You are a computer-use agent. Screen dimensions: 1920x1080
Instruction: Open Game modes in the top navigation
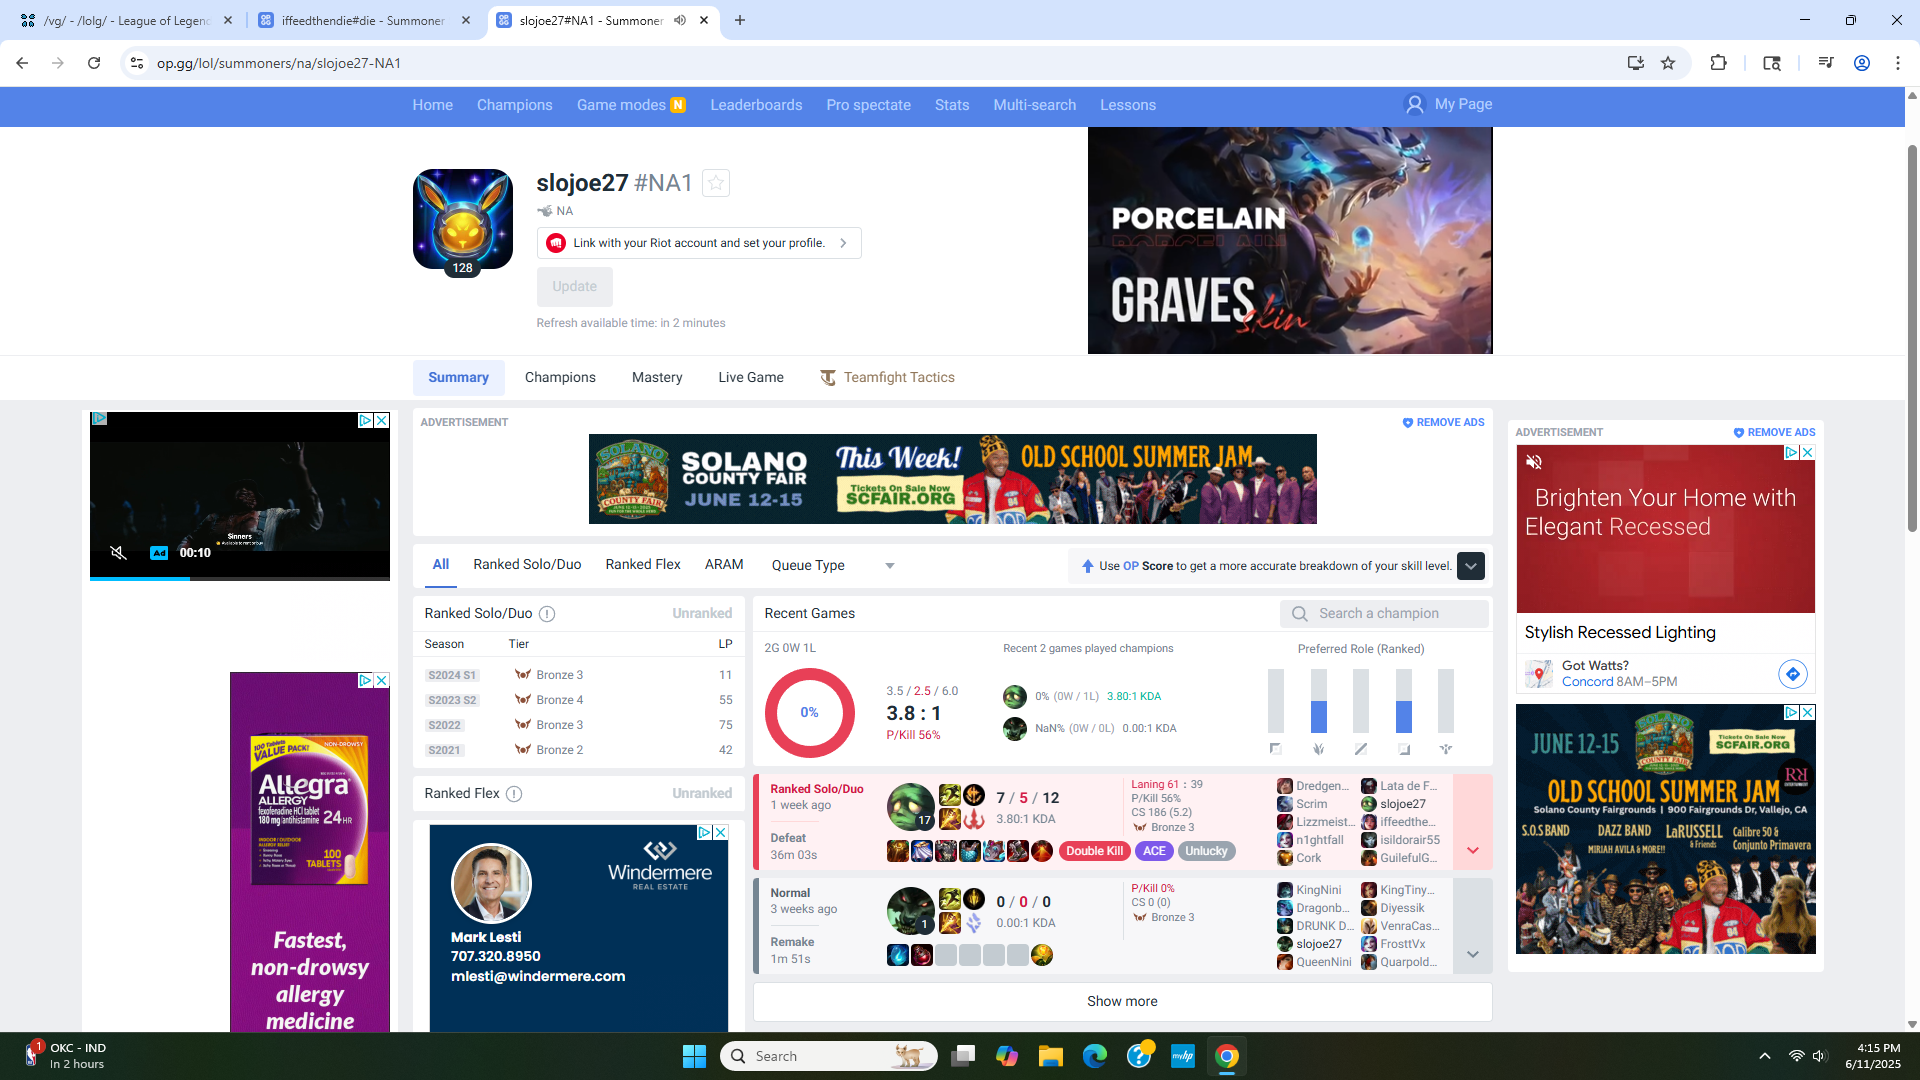click(630, 105)
